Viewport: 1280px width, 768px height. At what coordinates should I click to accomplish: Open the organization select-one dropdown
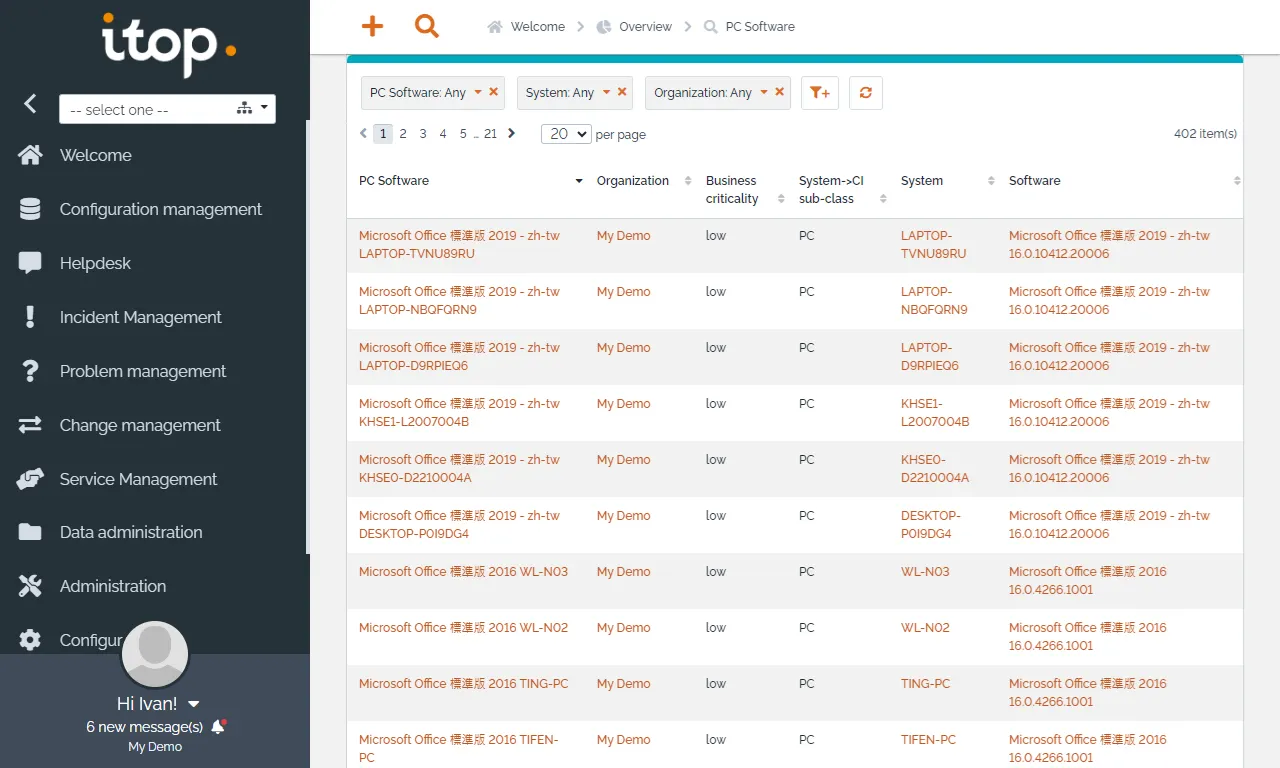tap(167, 109)
